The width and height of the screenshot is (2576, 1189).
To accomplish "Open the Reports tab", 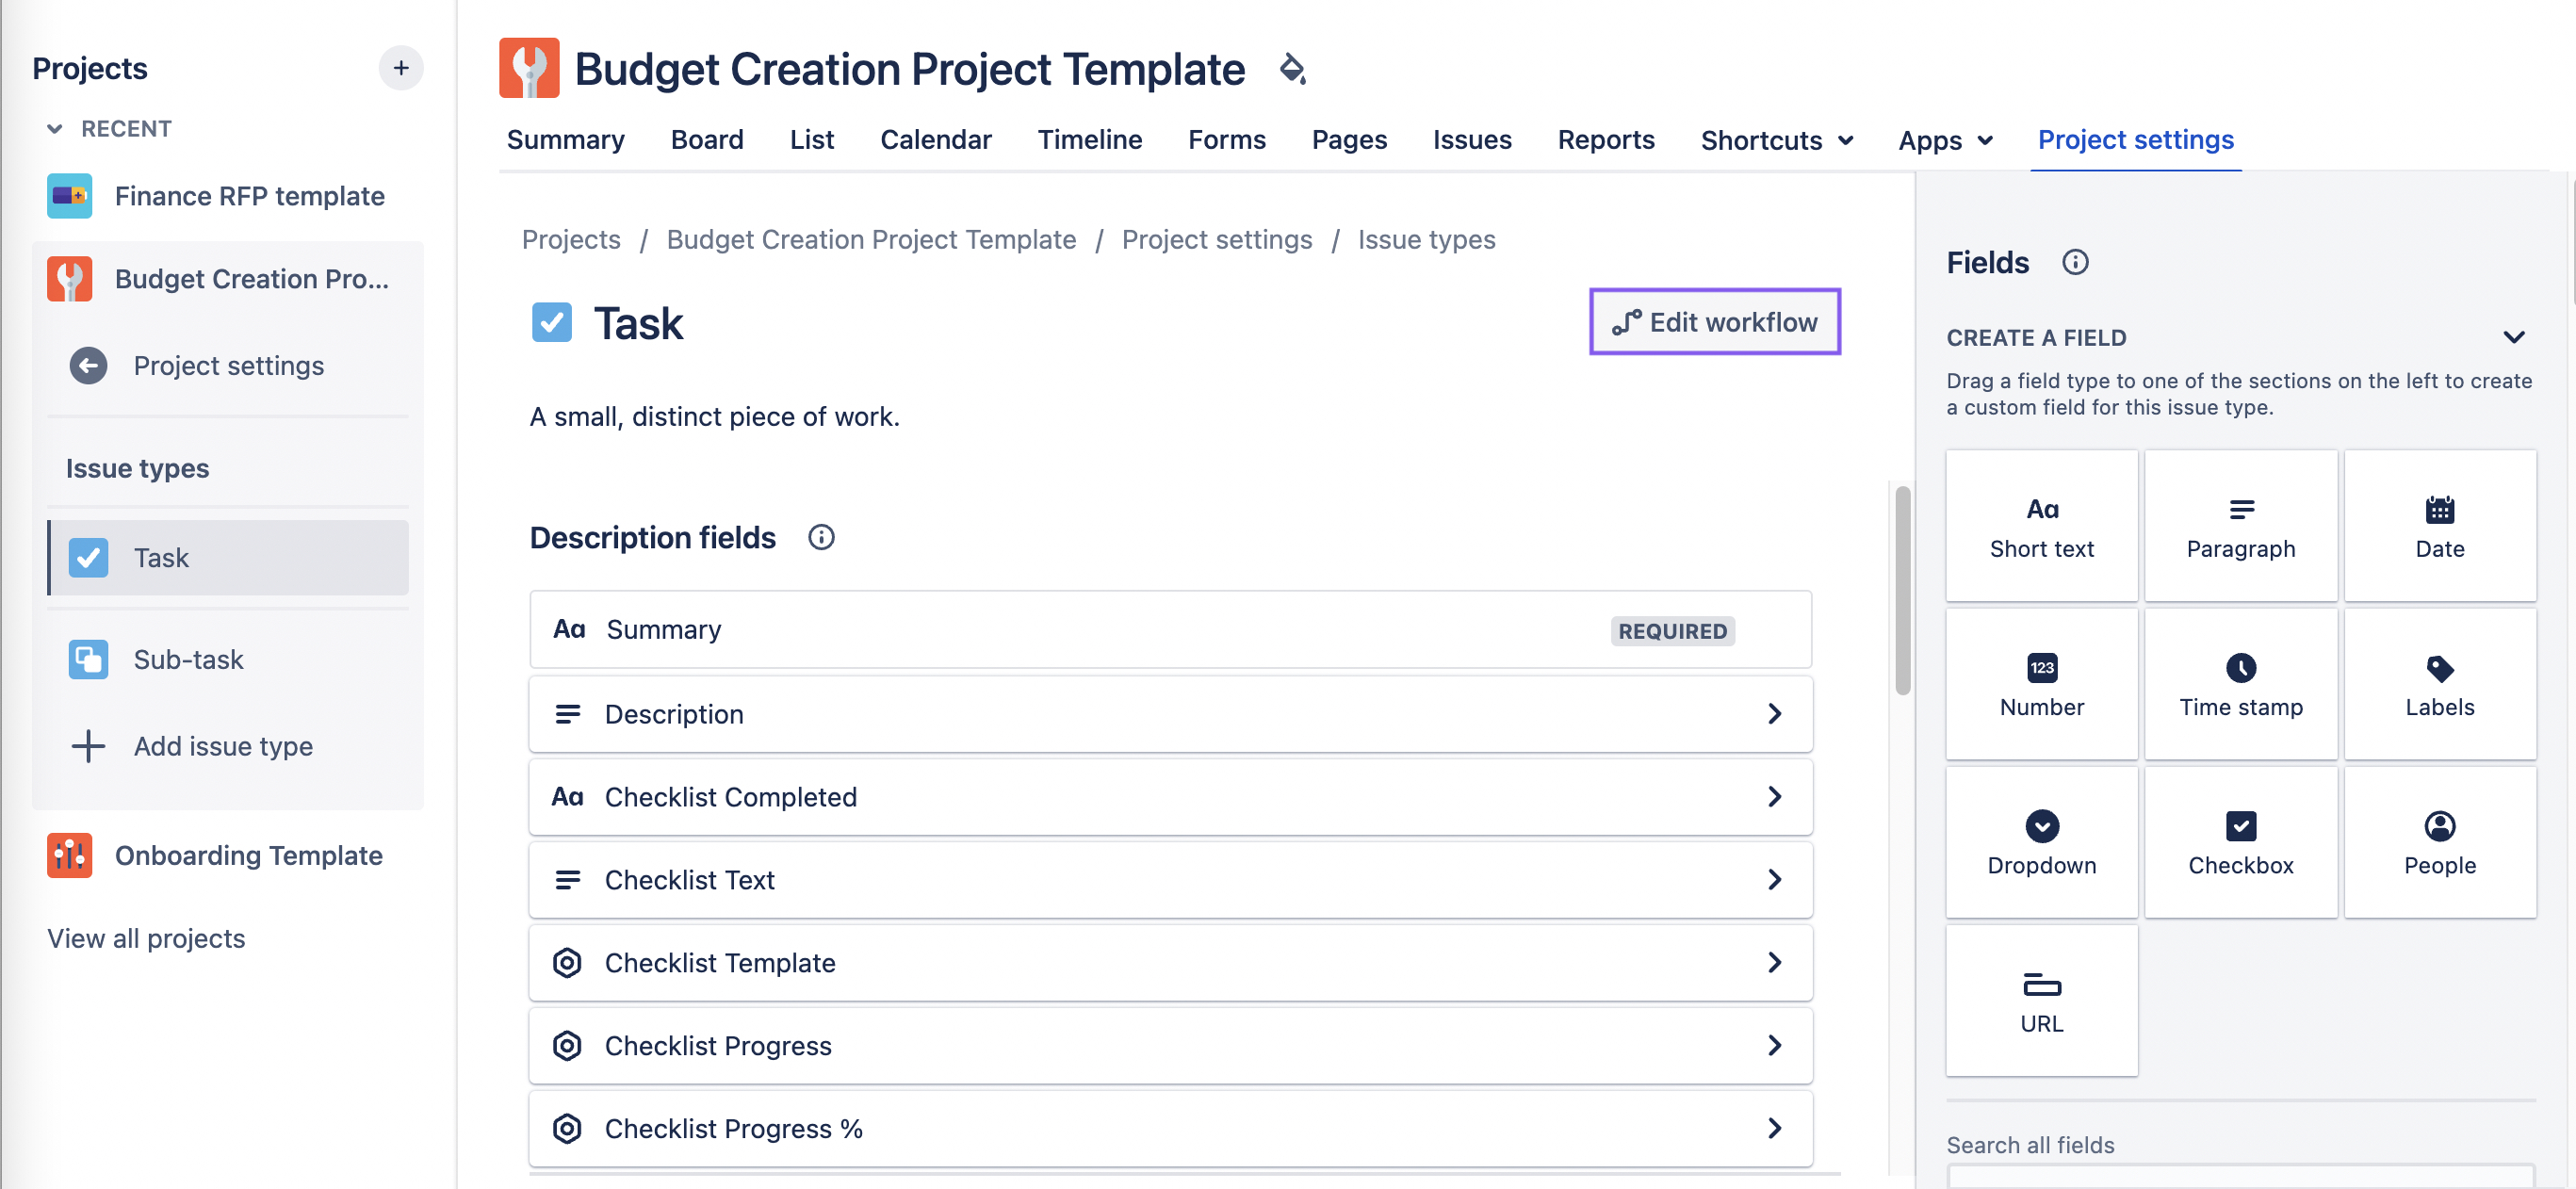I will (1605, 140).
